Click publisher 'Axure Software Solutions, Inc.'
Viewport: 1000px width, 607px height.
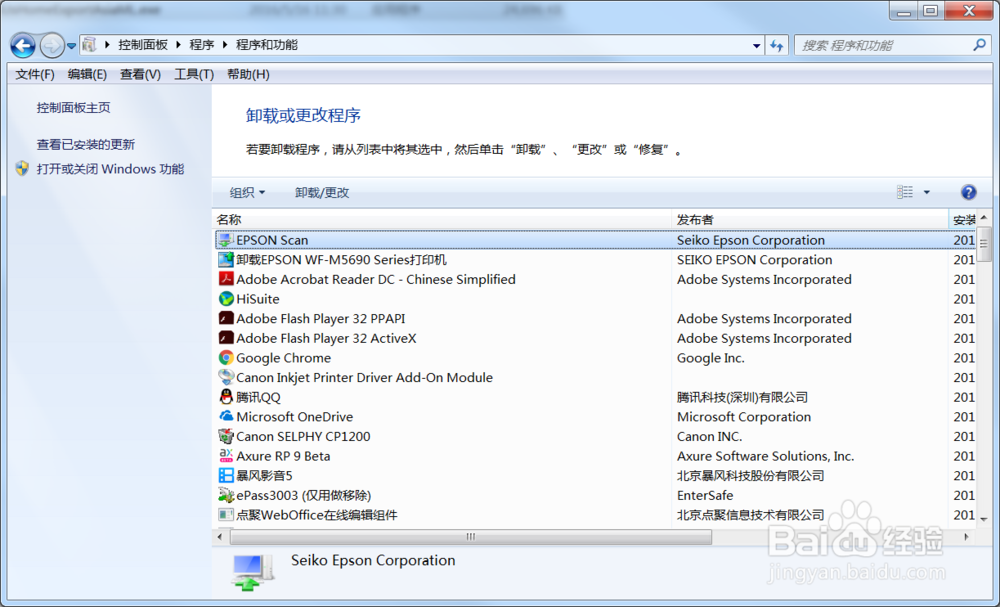[x=765, y=456]
